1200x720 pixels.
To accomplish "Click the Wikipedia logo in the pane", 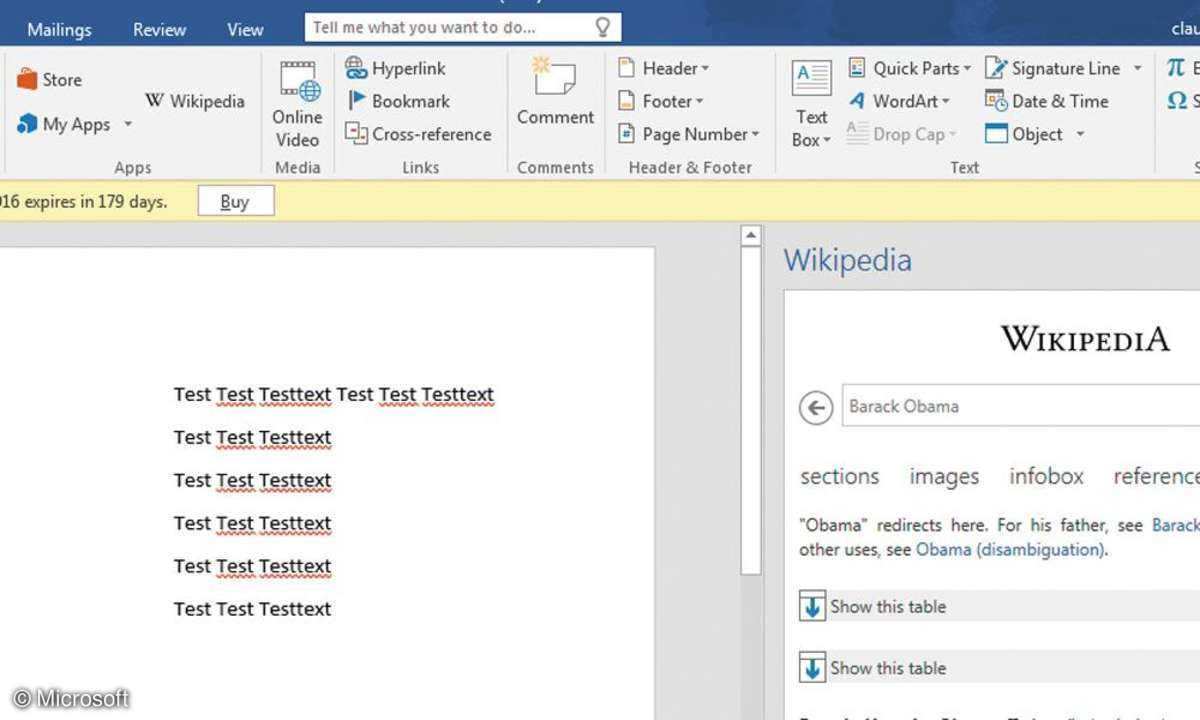I will point(1085,339).
